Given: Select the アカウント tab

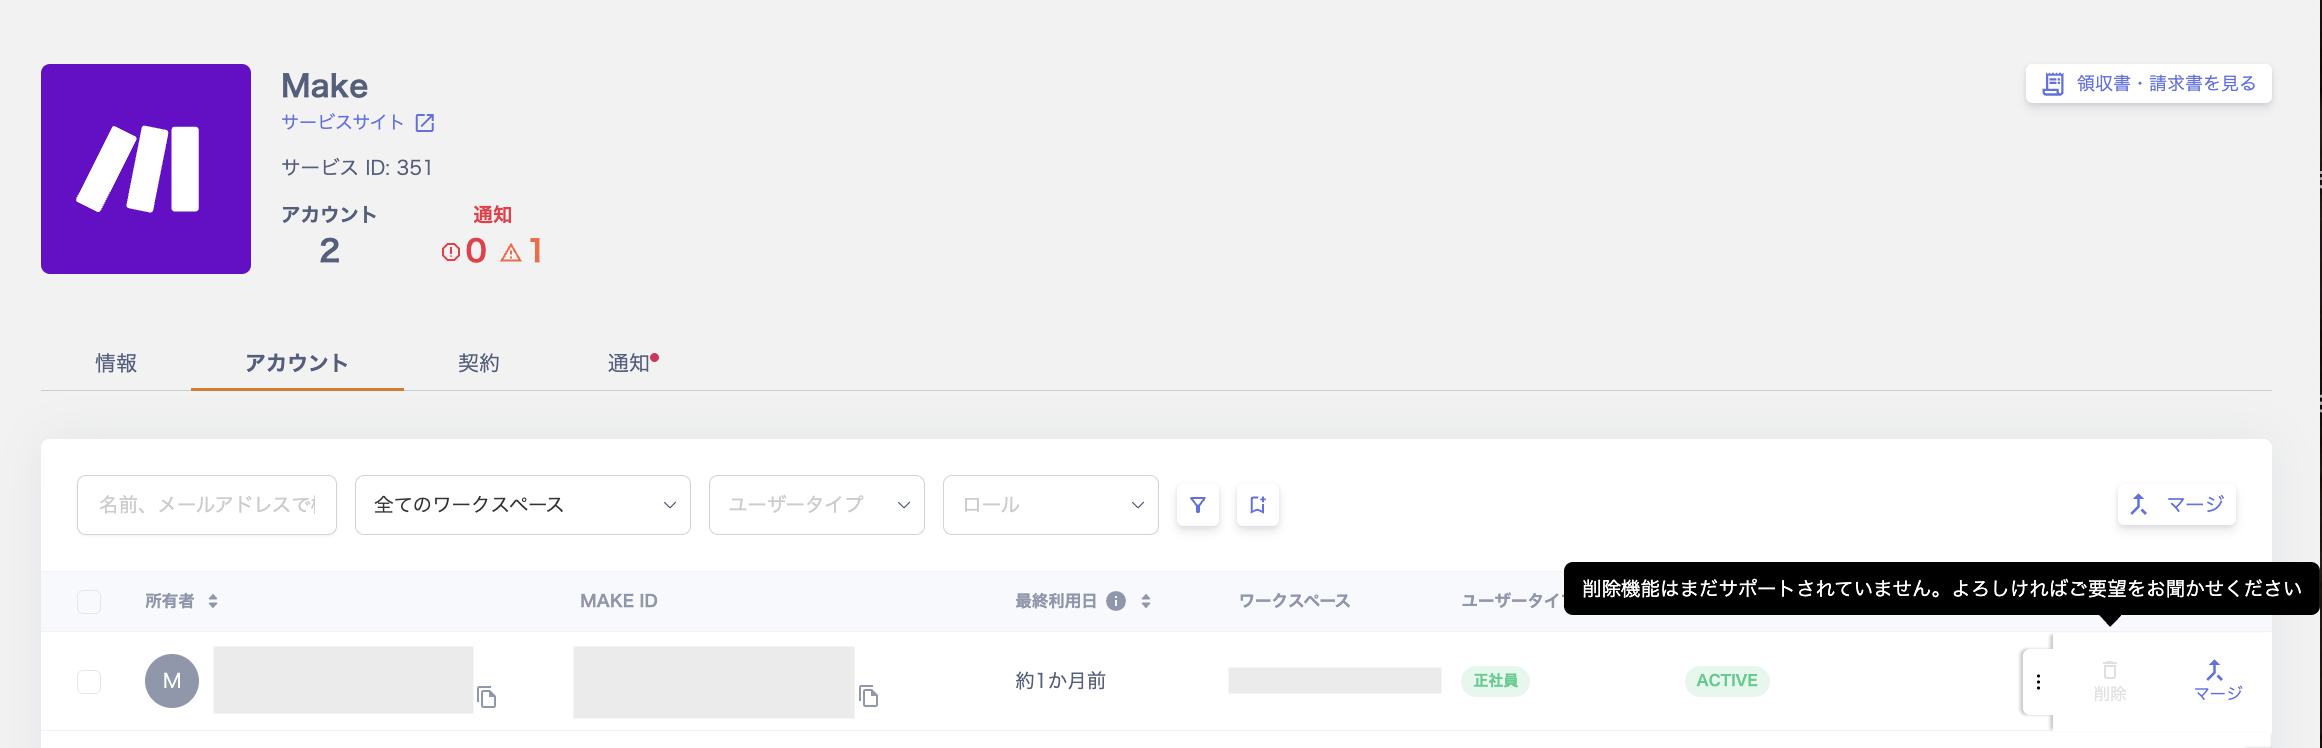Looking at the screenshot, I should pyautogui.click(x=297, y=363).
